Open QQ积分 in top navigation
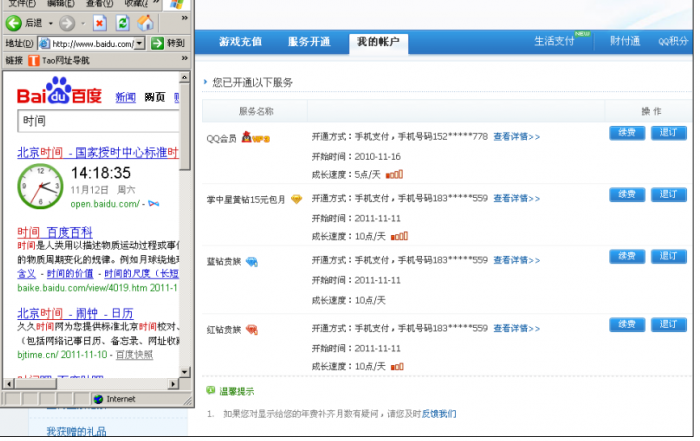700x441 pixels. 673,41
